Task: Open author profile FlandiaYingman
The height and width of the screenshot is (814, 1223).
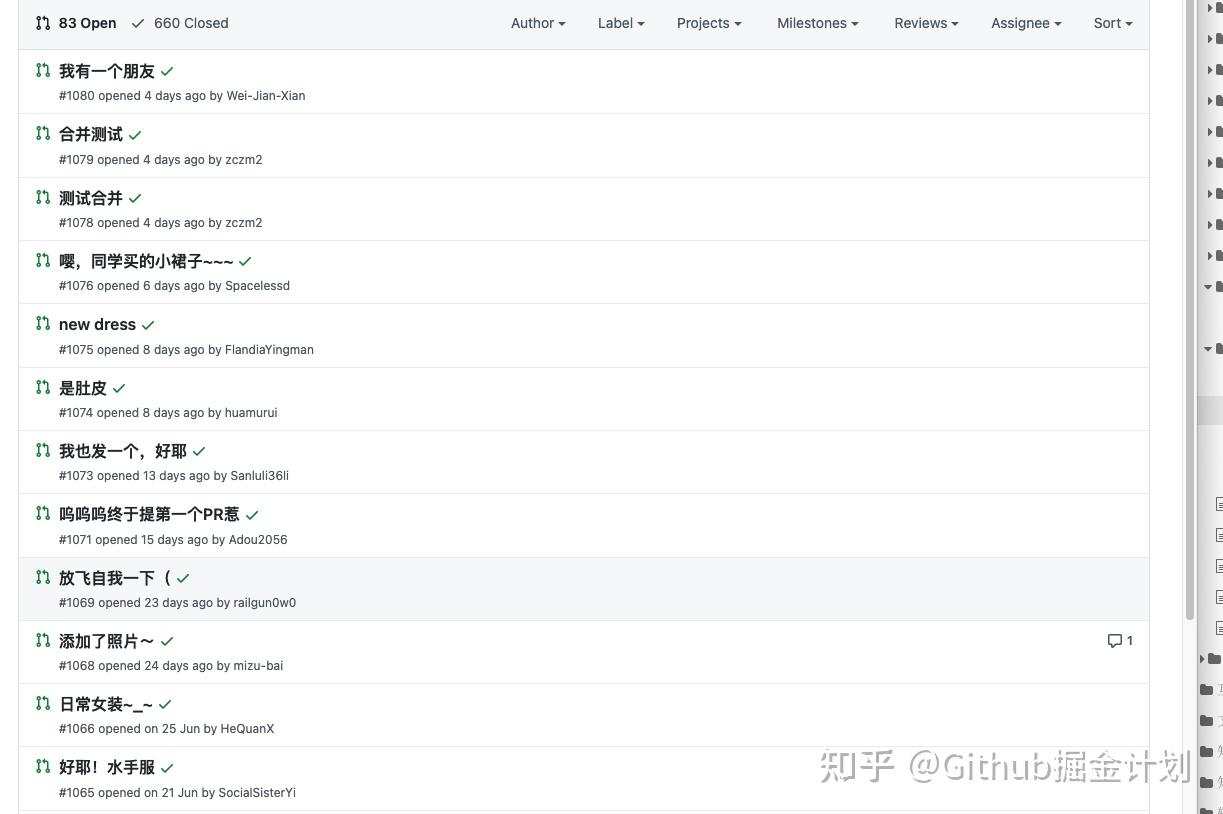Action: [x=269, y=349]
